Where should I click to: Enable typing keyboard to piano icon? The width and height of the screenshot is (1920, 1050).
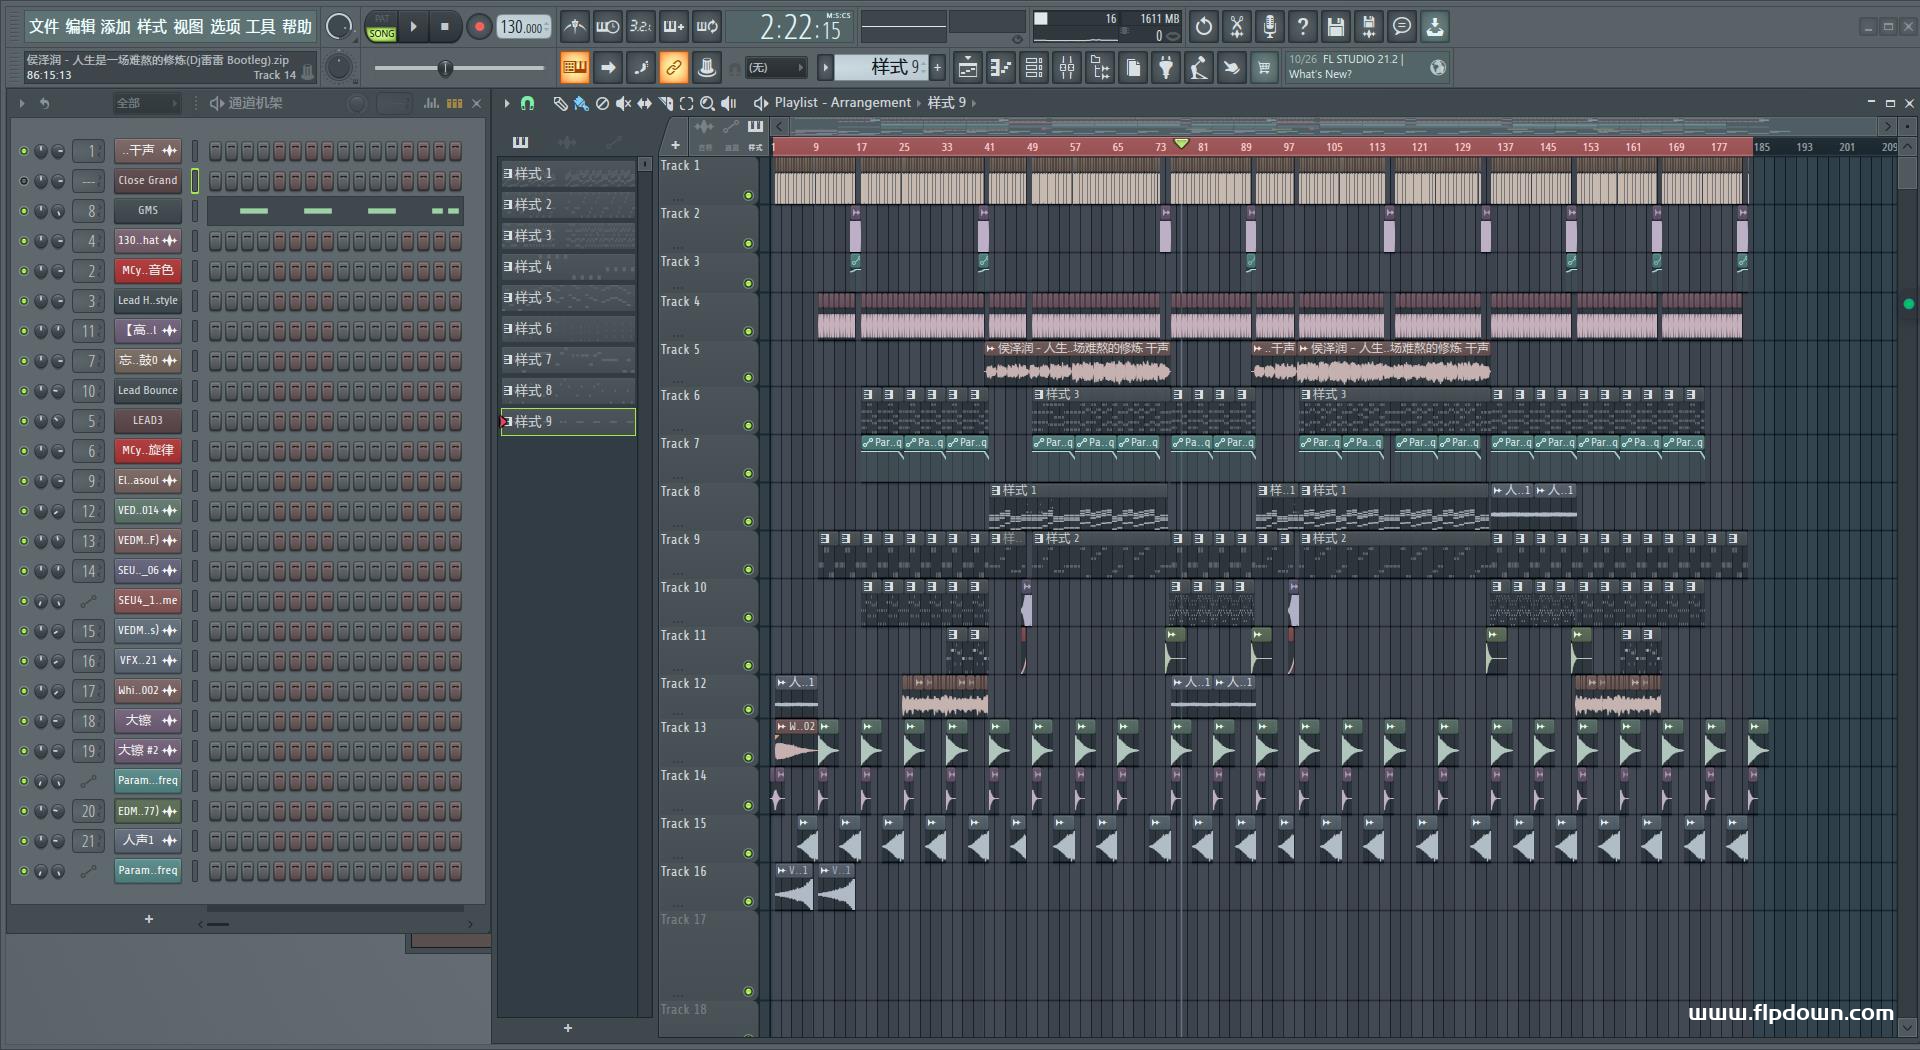tap(574, 68)
